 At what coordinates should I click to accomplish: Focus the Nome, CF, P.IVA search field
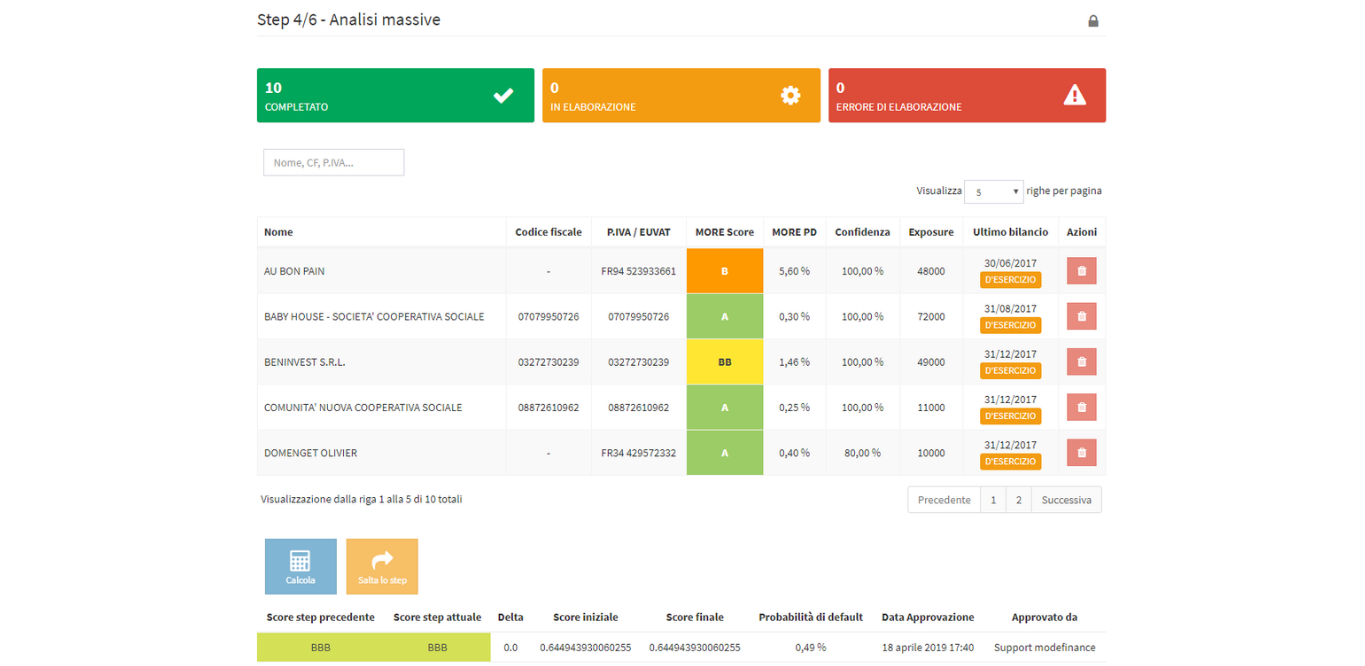(x=334, y=162)
